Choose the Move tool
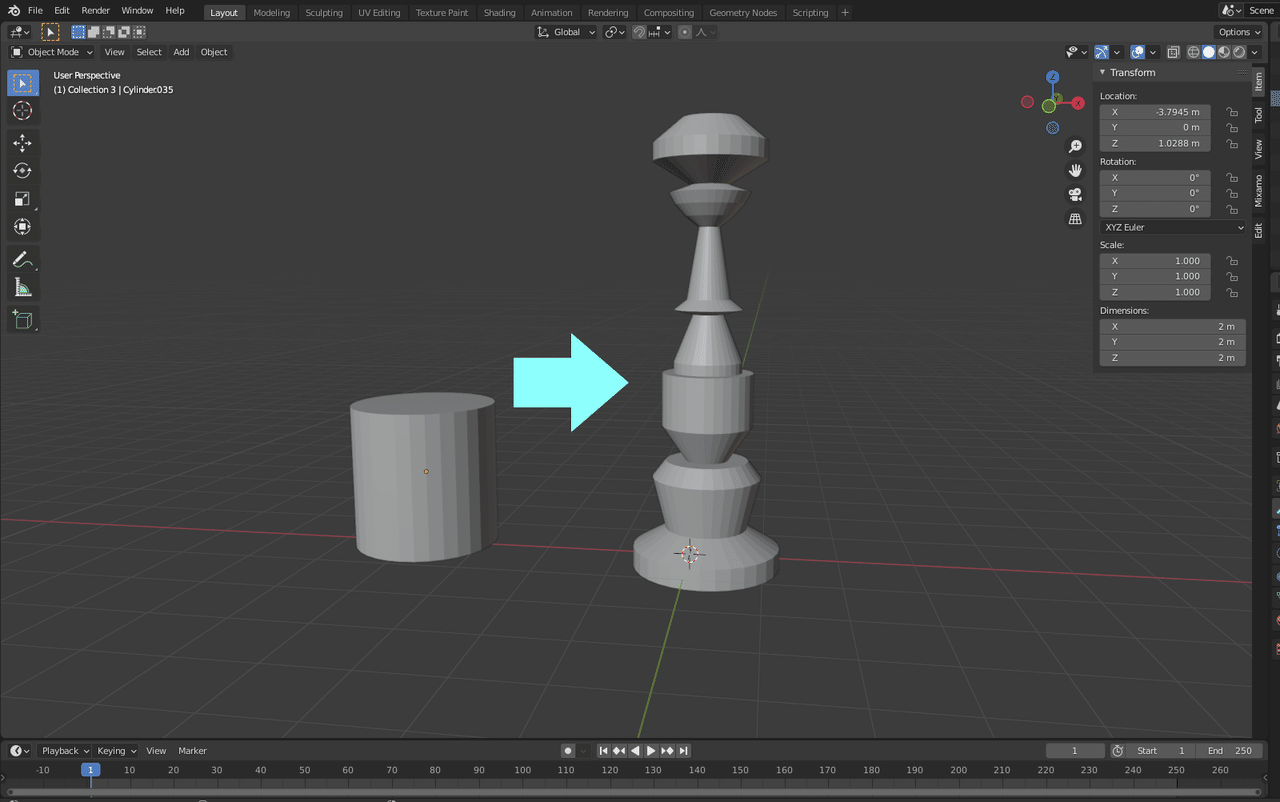Image resolution: width=1280 pixels, height=802 pixels. (23, 143)
